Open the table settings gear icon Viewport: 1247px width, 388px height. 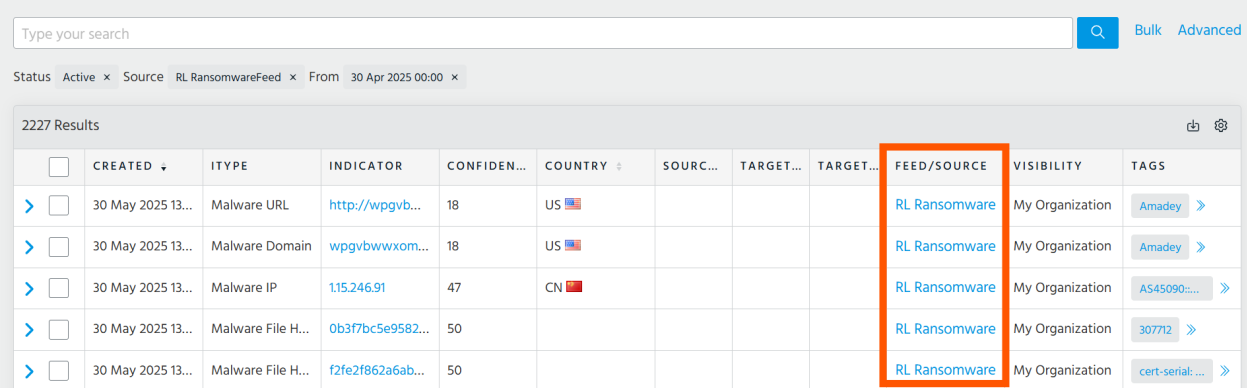(1221, 126)
